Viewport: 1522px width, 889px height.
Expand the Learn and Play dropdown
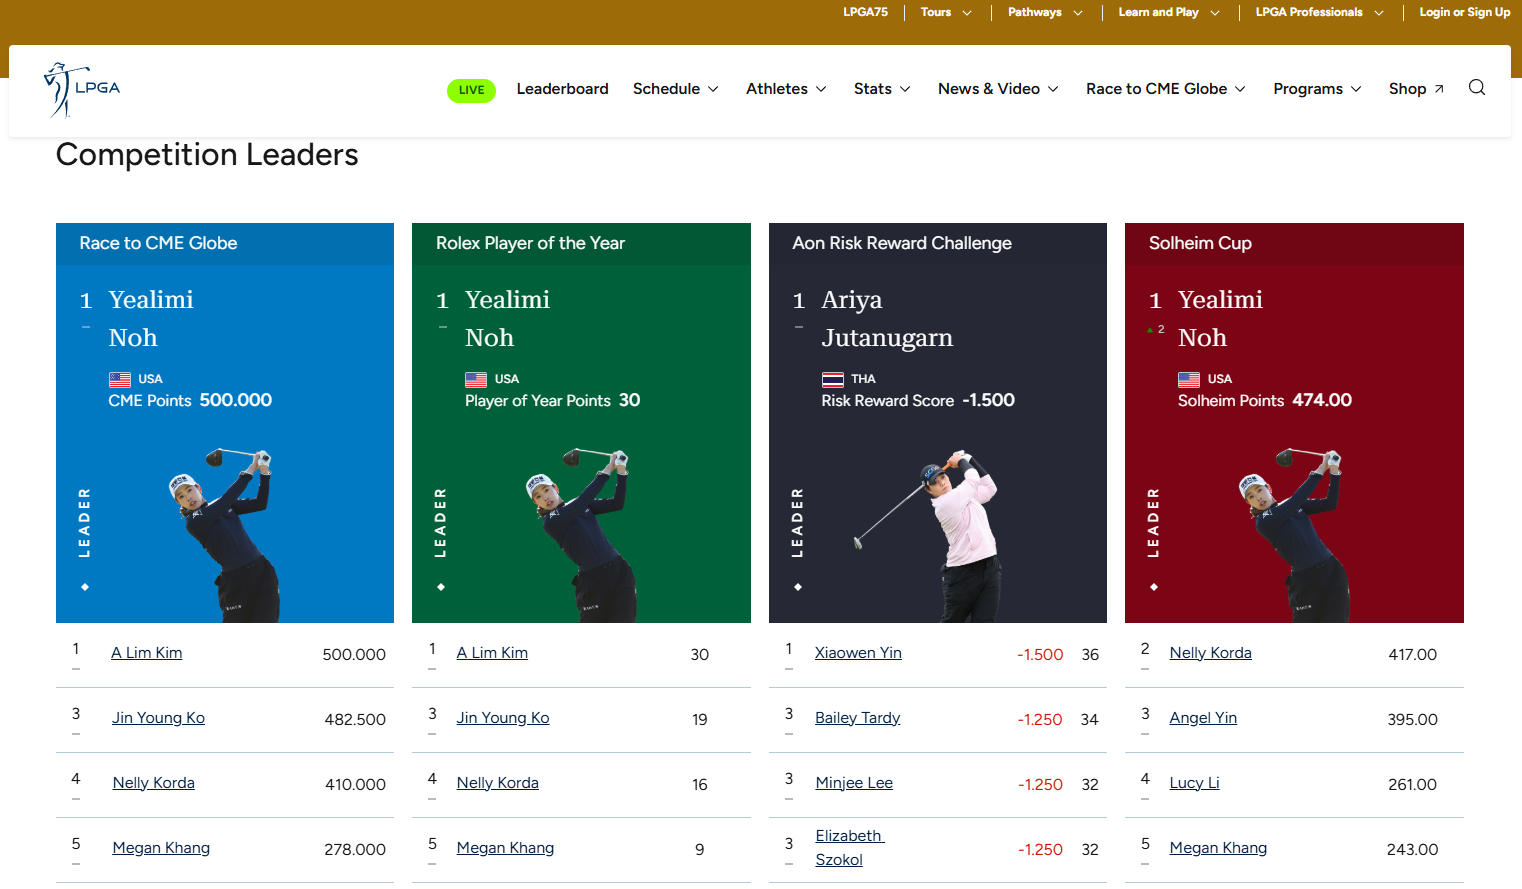(1169, 12)
